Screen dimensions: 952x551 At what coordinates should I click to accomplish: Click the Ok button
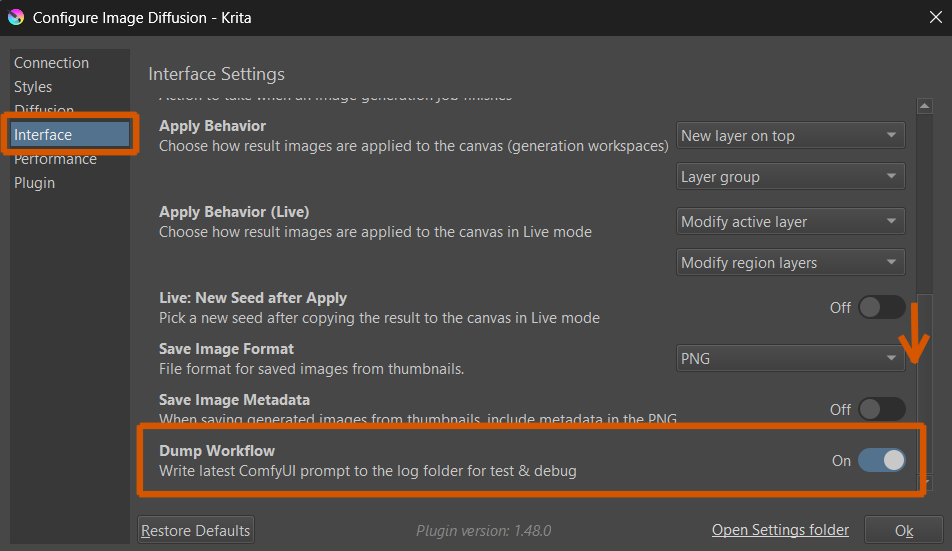[904, 530]
